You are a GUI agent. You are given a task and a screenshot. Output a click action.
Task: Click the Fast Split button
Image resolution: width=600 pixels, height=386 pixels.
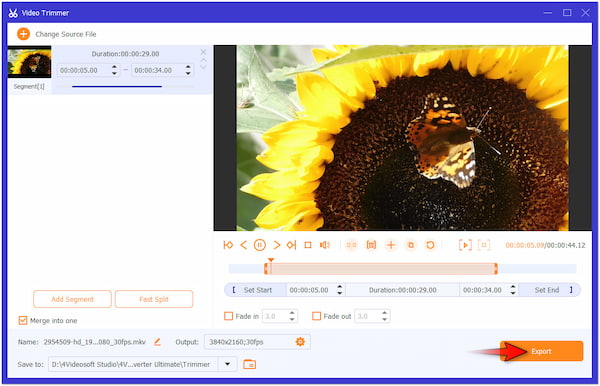(154, 299)
